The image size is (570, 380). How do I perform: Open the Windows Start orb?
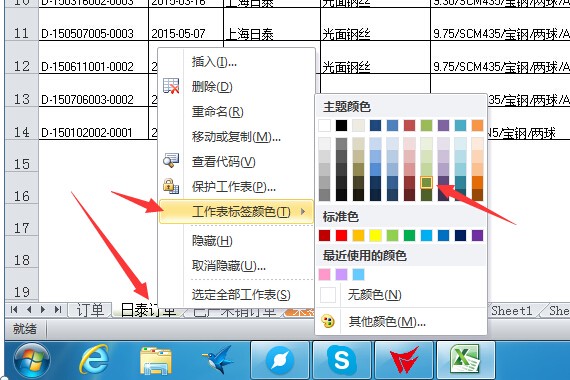tap(32, 360)
